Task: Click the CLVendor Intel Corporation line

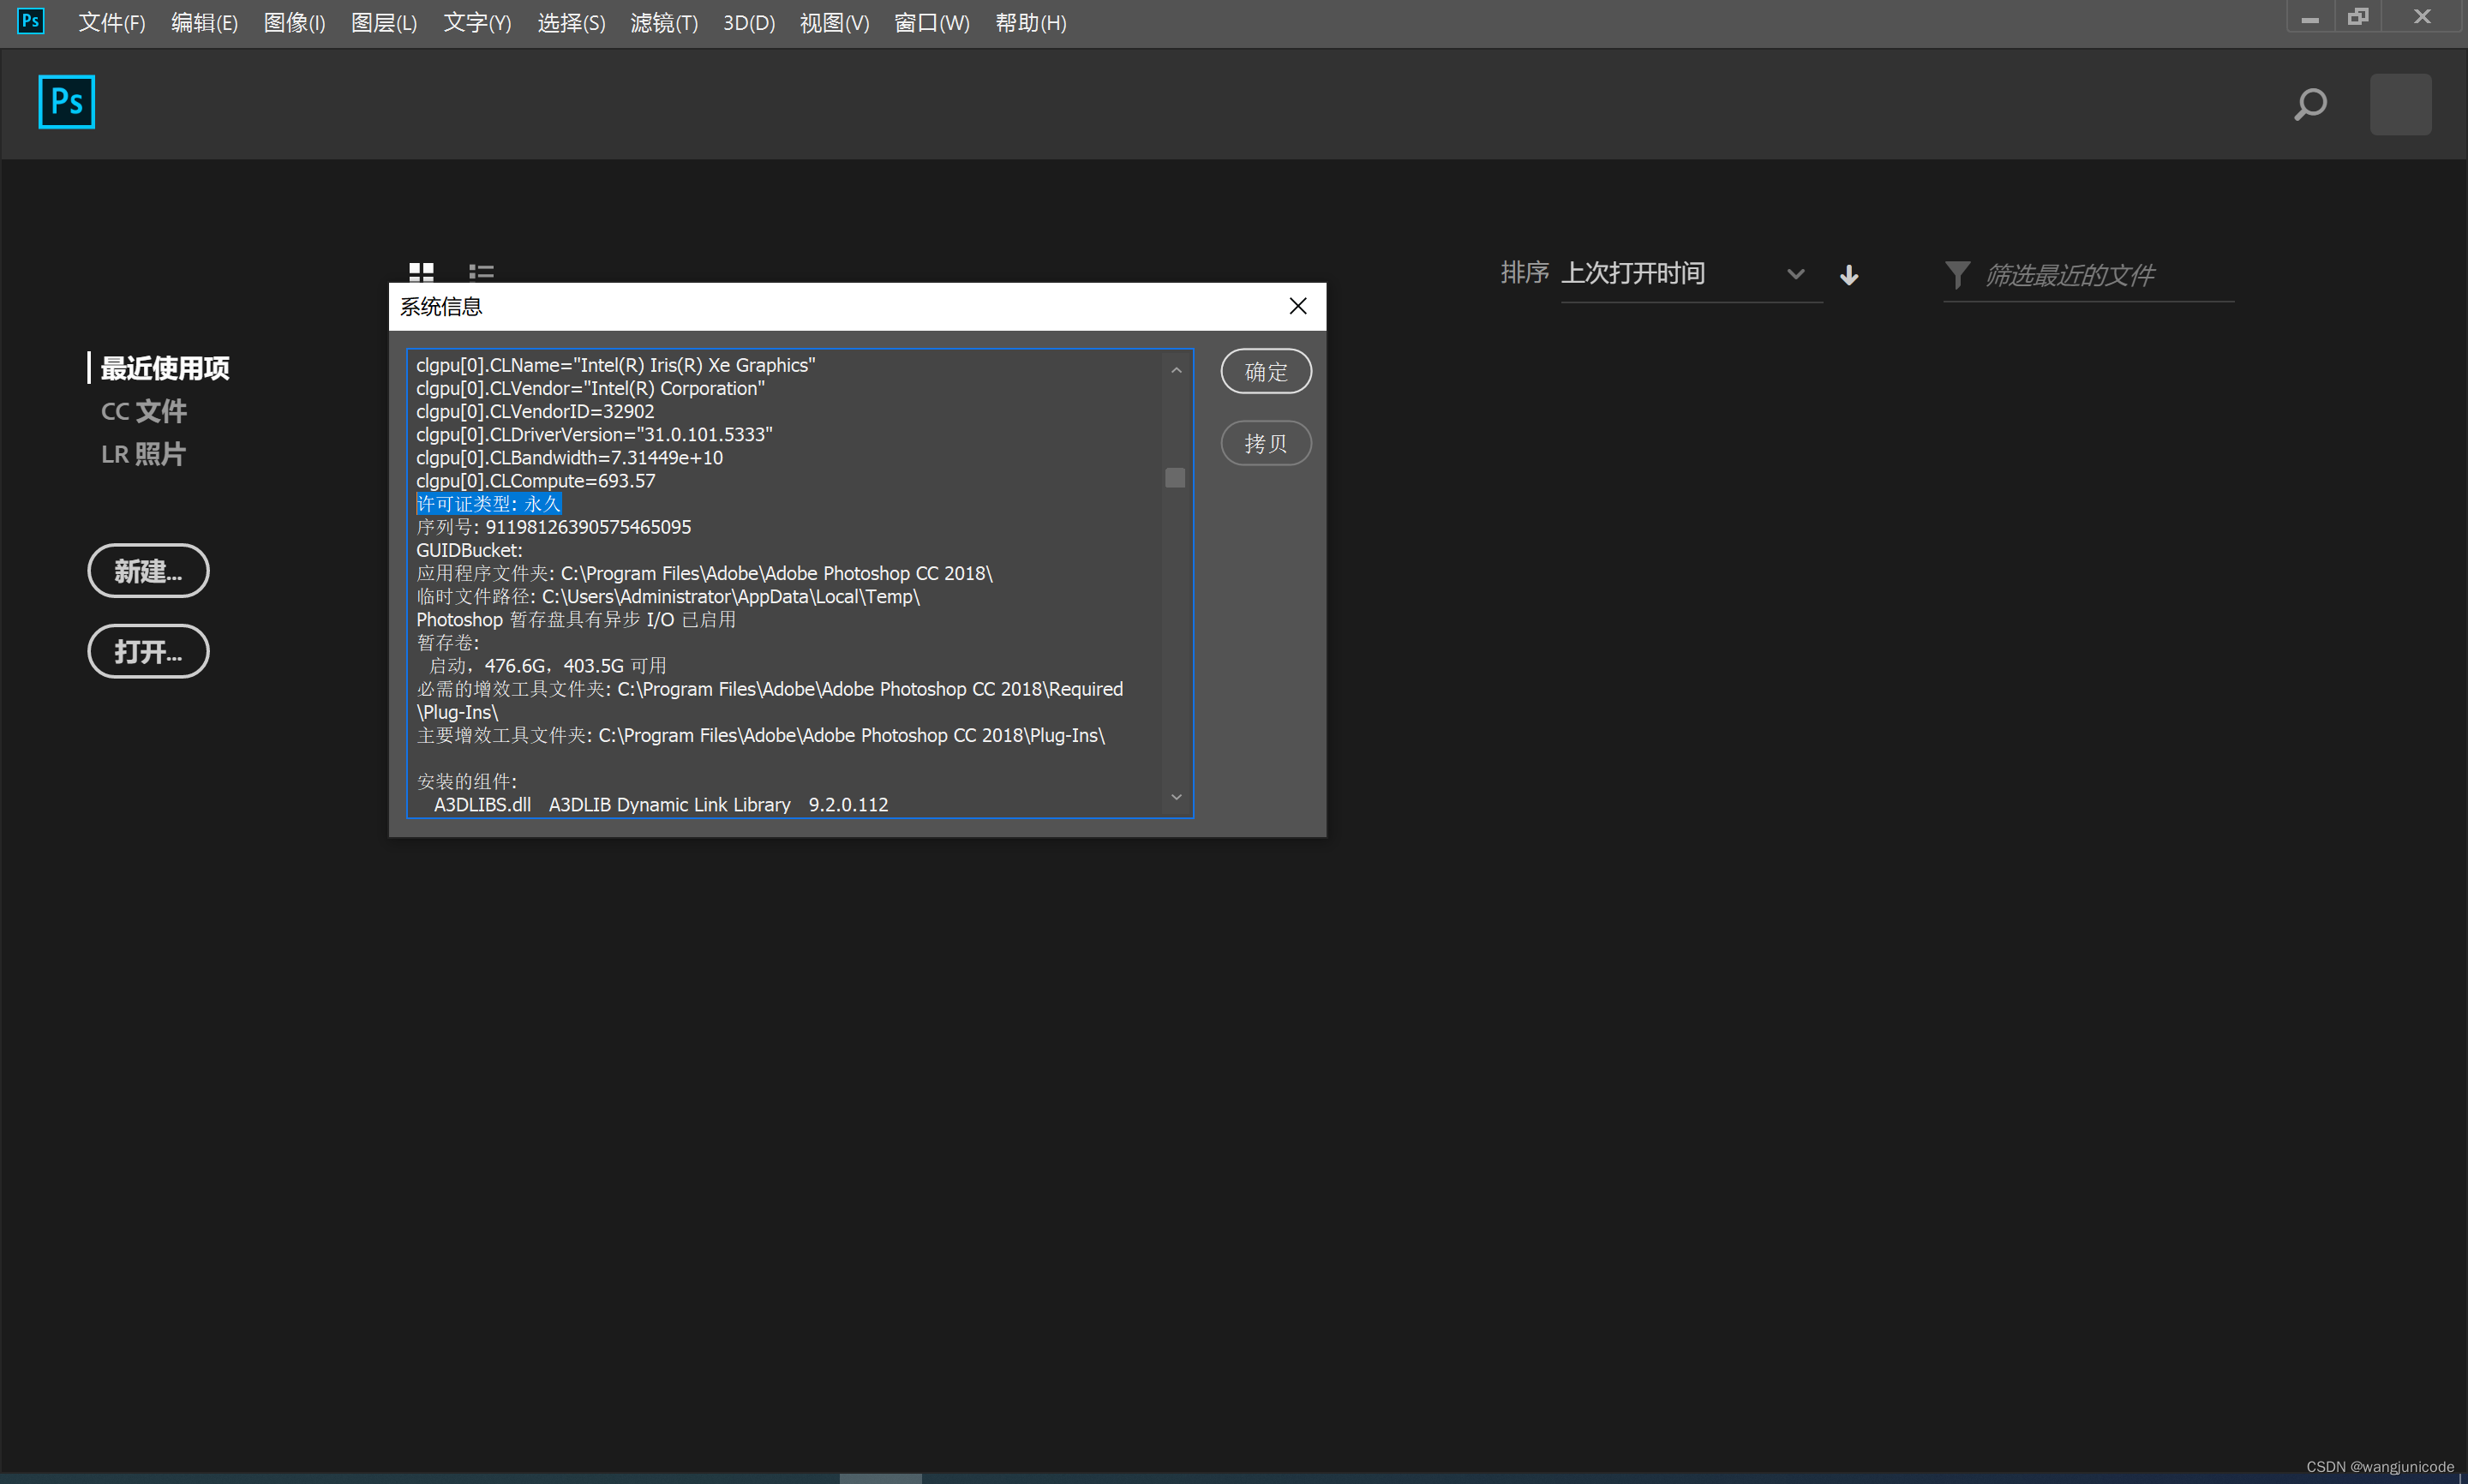Action: 590,388
